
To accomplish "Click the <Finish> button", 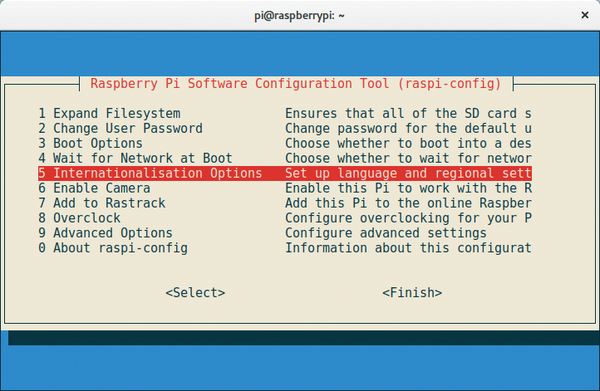I will pos(412,293).
